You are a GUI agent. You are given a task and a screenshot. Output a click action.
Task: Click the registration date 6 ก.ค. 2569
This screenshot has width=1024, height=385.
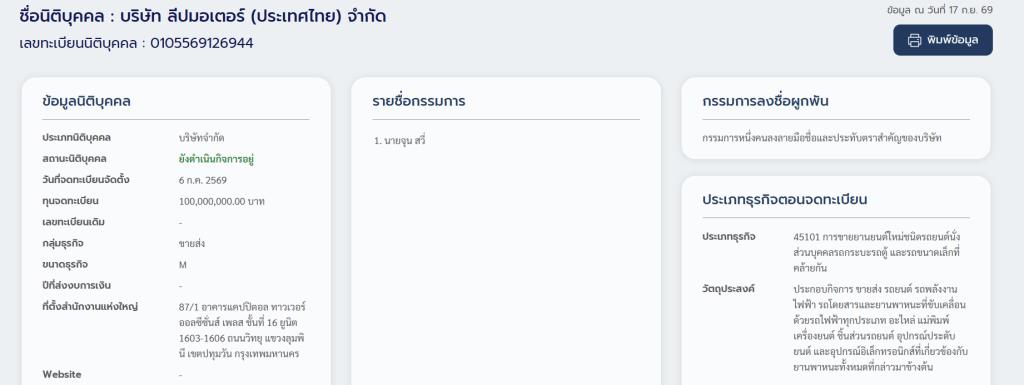pos(202,180)
